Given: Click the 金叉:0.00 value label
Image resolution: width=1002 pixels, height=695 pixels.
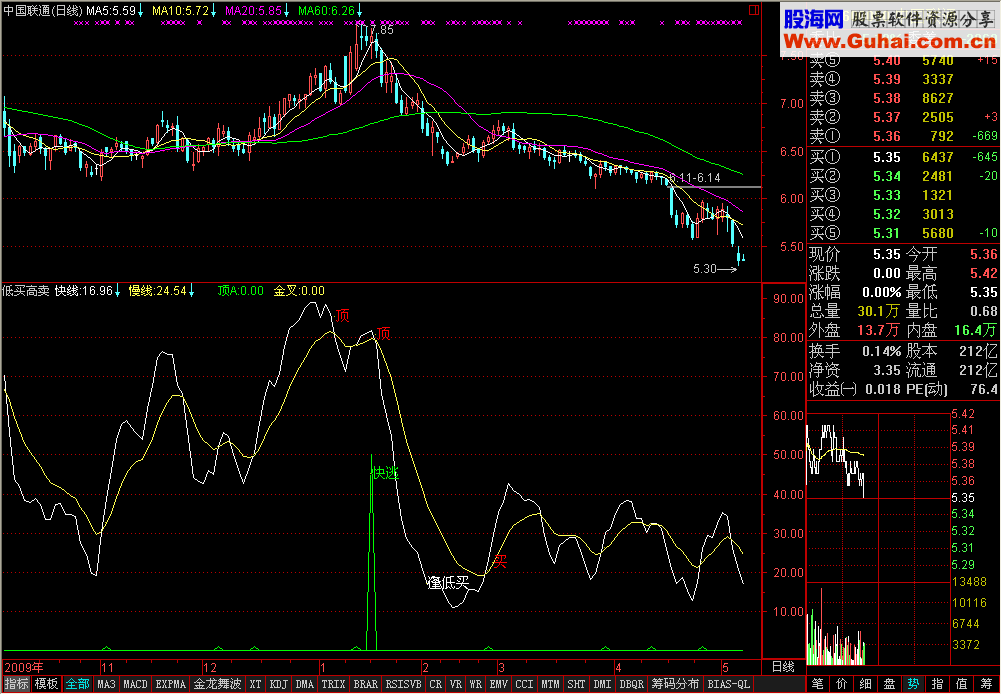Looking at the screenshot, I should [x=299, y=291].
